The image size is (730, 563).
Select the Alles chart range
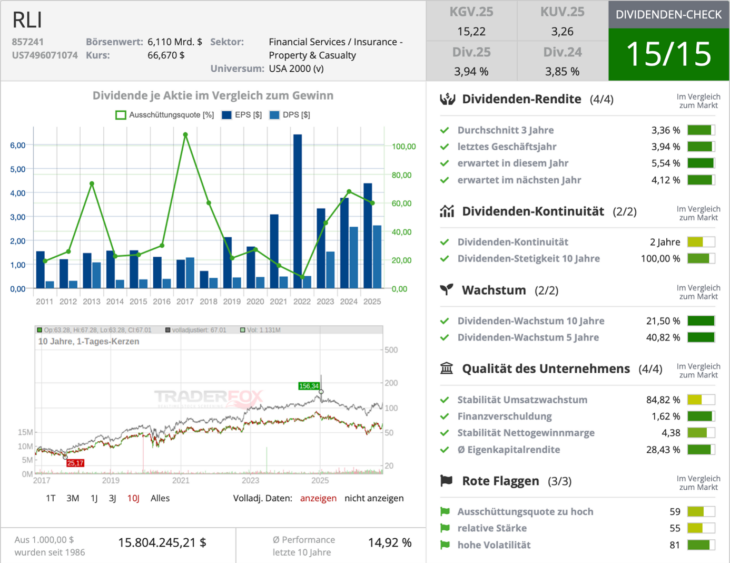point(160,498)
